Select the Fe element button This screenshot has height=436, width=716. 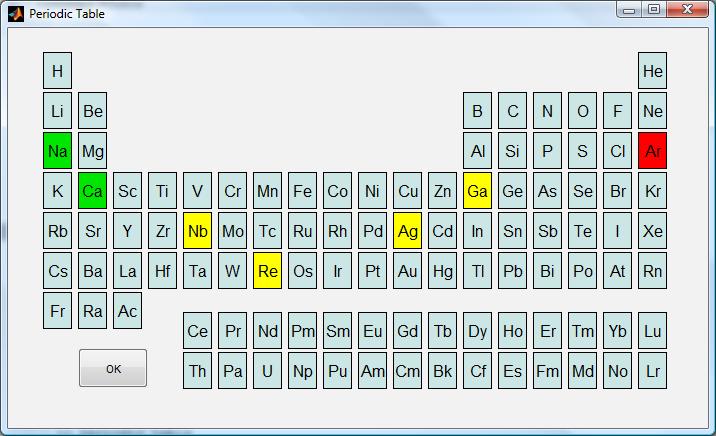pos(302,190)
